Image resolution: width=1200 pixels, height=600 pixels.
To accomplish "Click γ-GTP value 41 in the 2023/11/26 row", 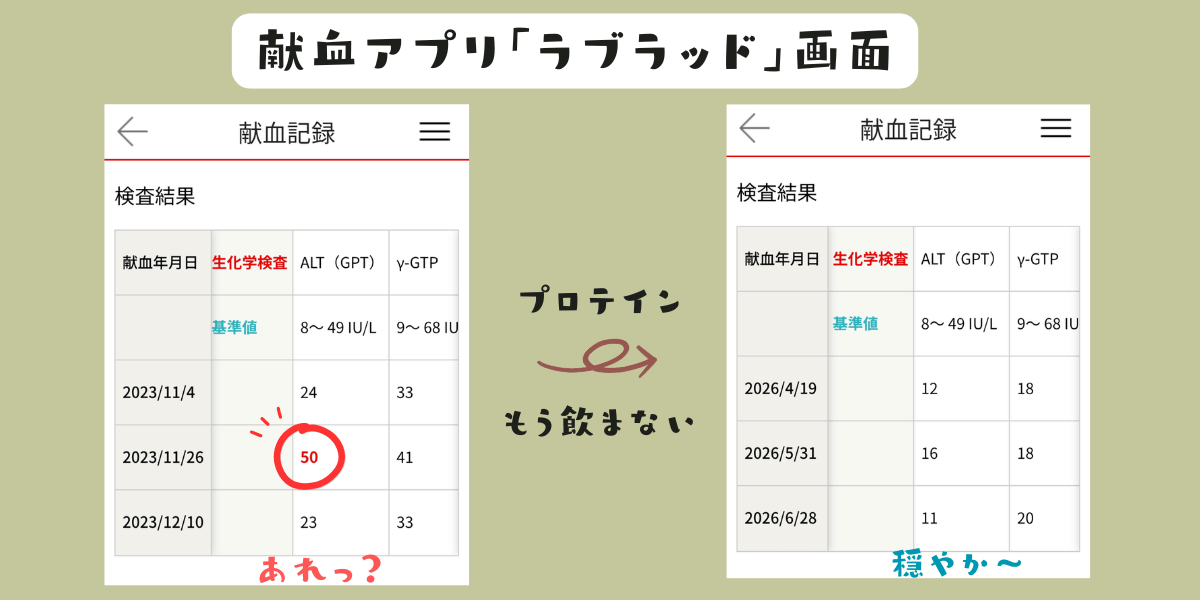I will [405, 457].
